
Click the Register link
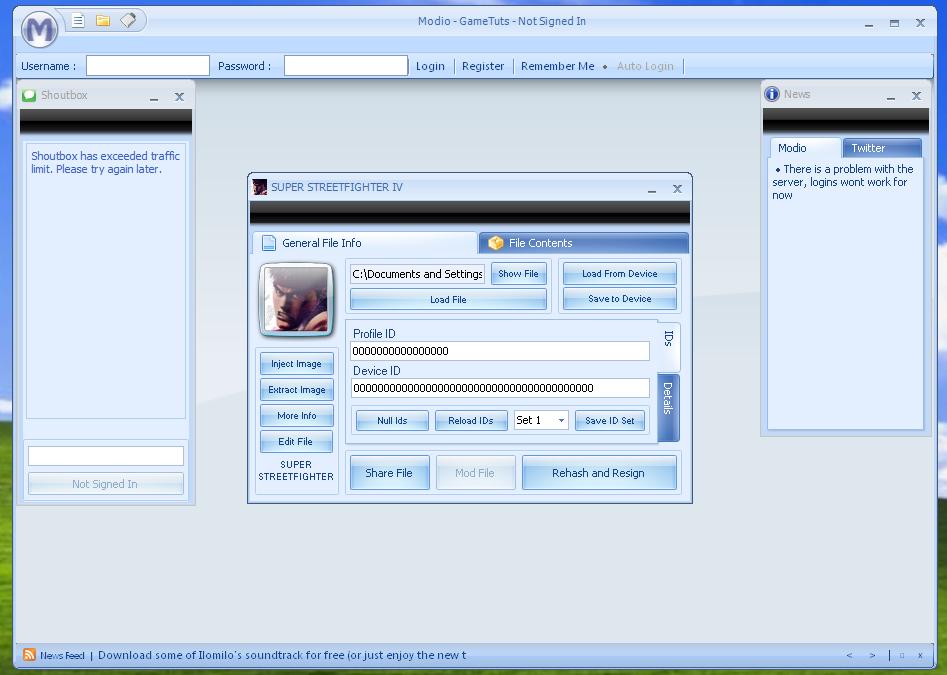coord(483,66)
